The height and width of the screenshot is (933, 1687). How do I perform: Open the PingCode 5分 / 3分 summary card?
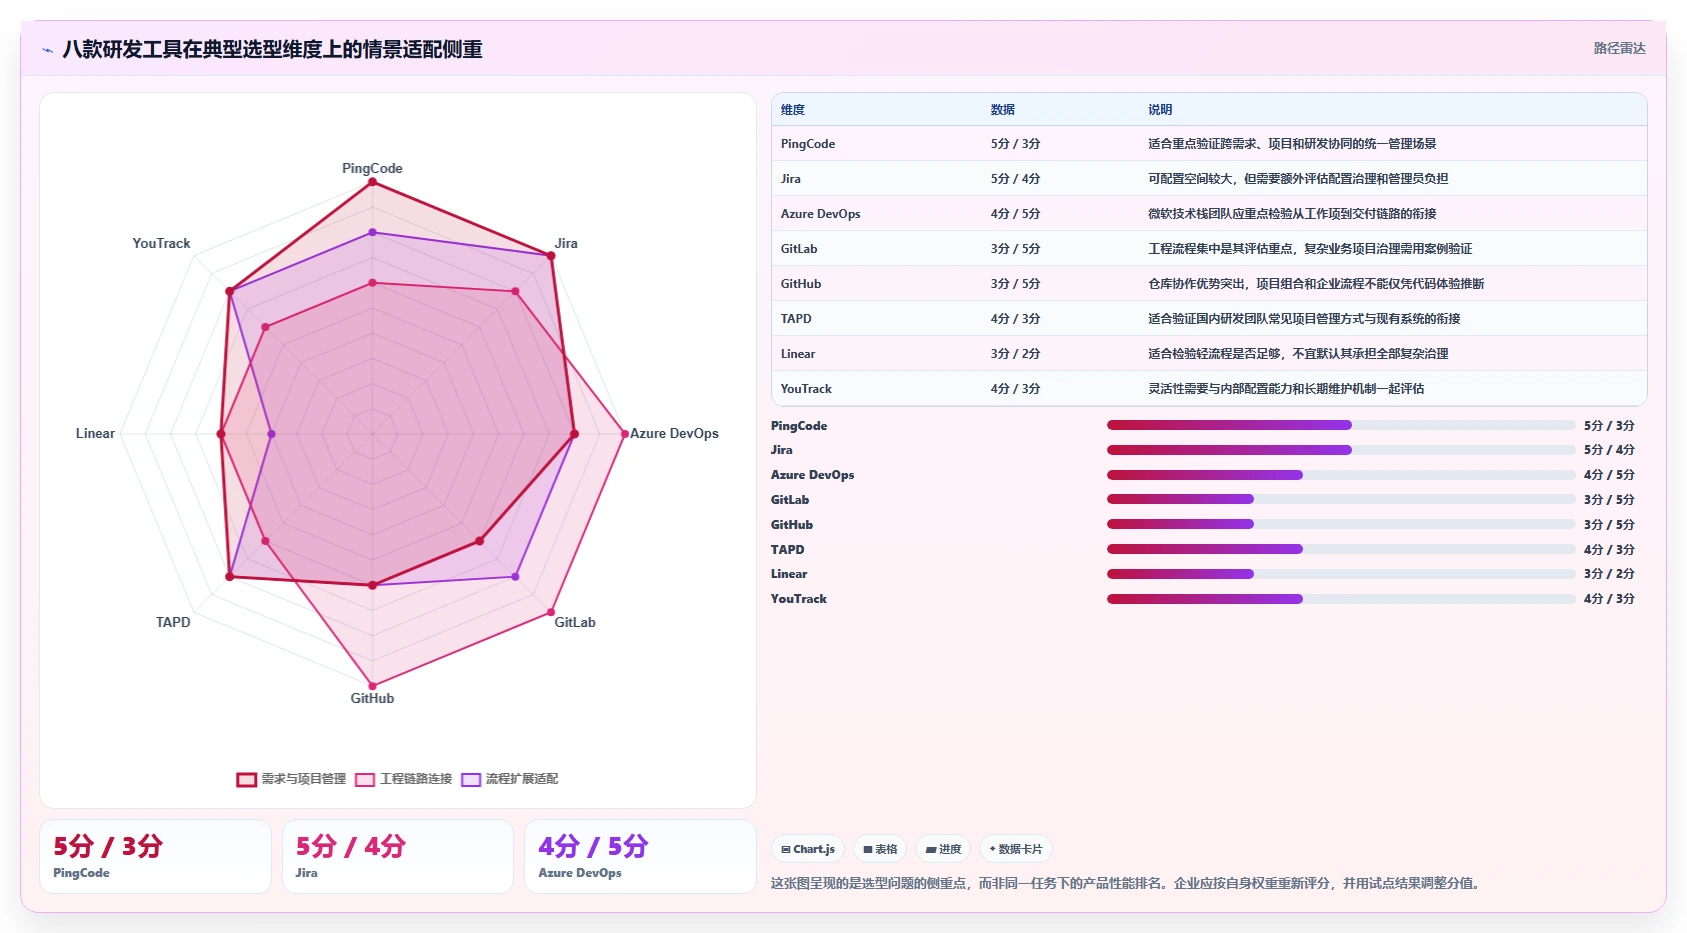tap(155, 856)
